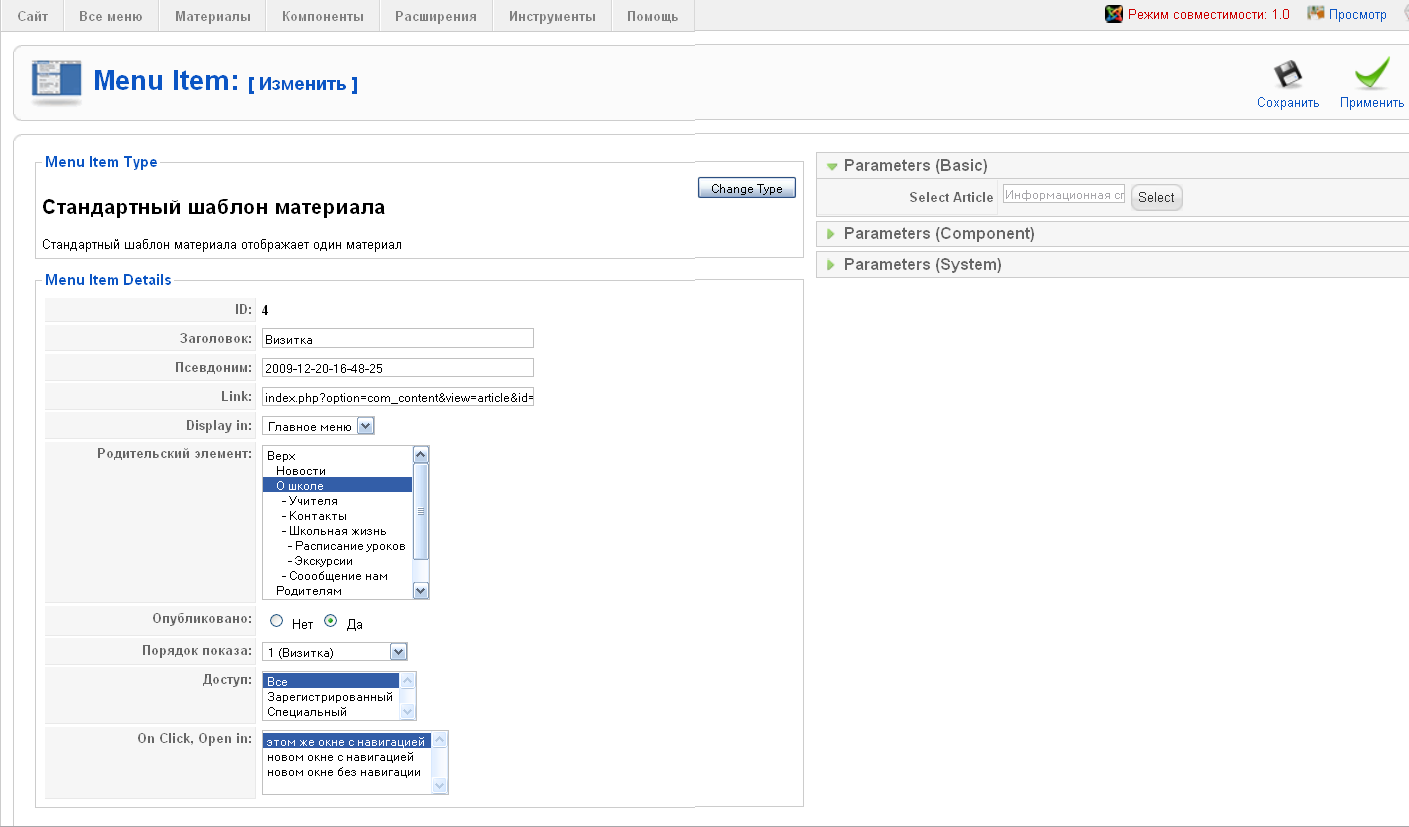Click the Select article button

(x=1156, y=197)
